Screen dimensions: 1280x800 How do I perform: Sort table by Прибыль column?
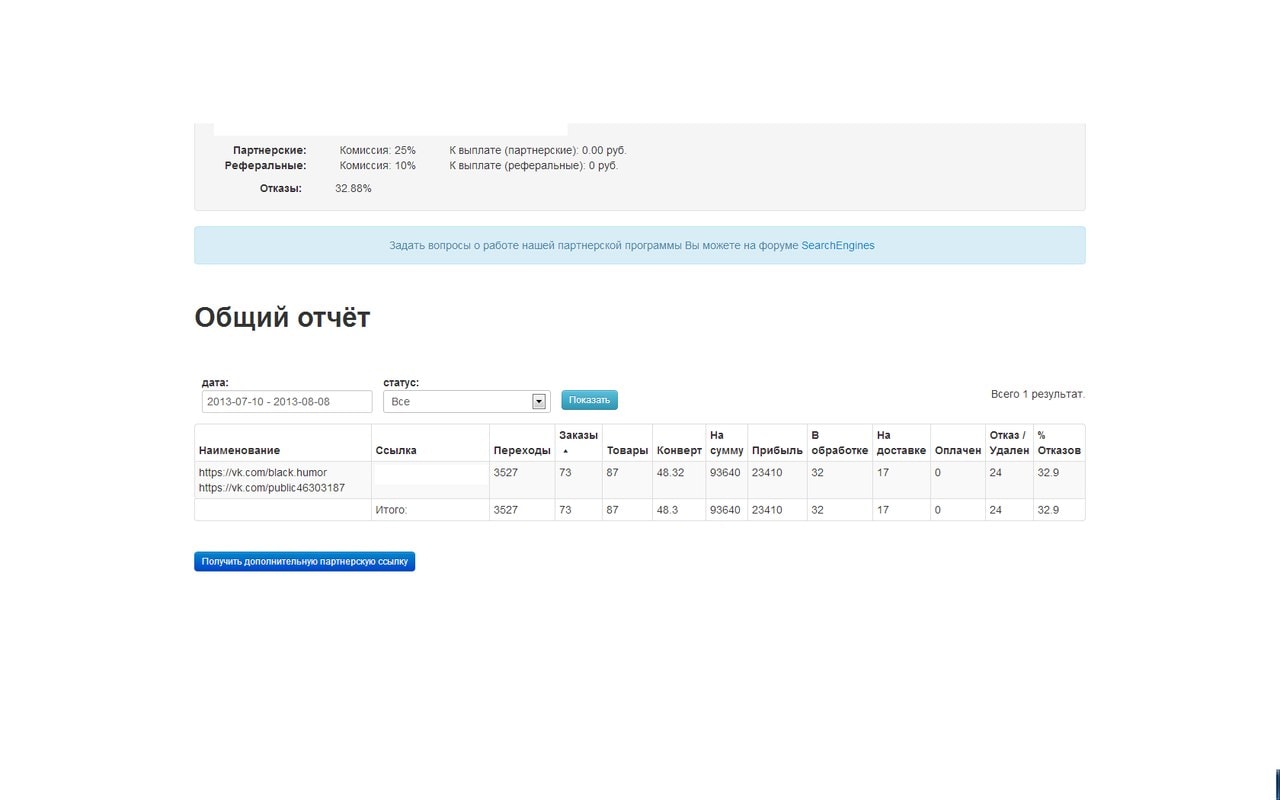(777, 451)
